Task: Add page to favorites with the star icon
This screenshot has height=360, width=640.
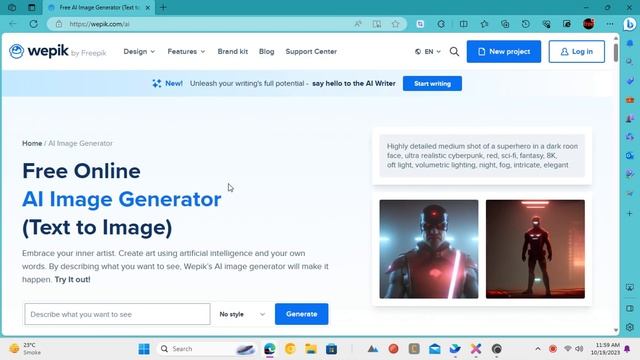Action: coord(396,24)
